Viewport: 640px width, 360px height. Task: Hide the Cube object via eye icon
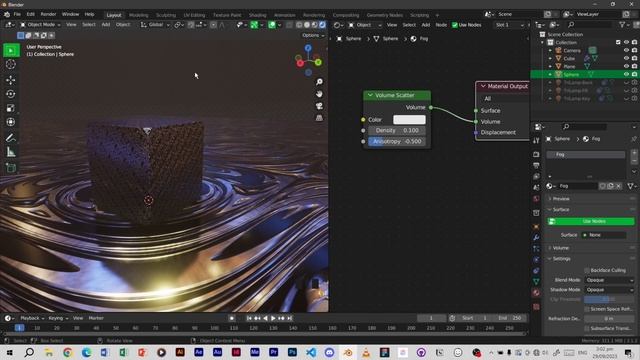coord(626,58)
